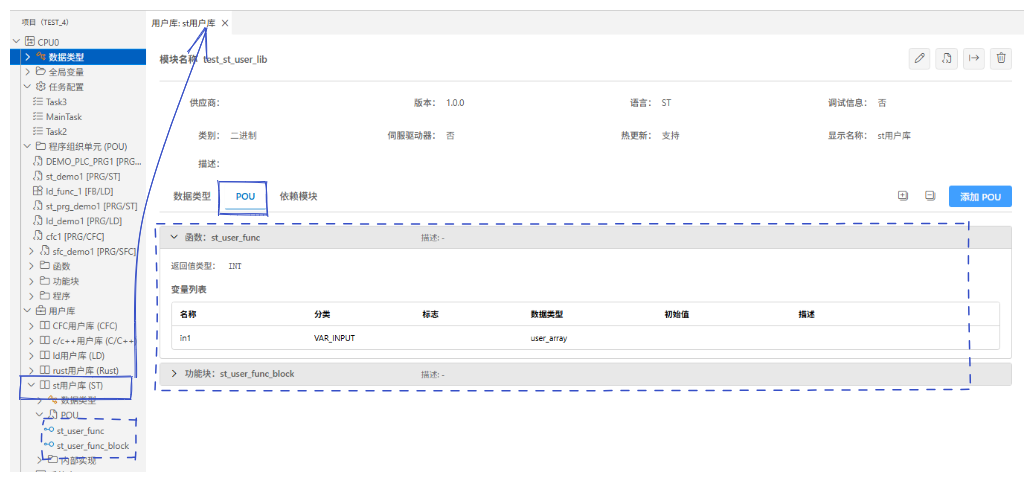Expand the CFC用户库 (CFC) chevron
Viewport: 1034px width, 482px height.
click(32, 325)
